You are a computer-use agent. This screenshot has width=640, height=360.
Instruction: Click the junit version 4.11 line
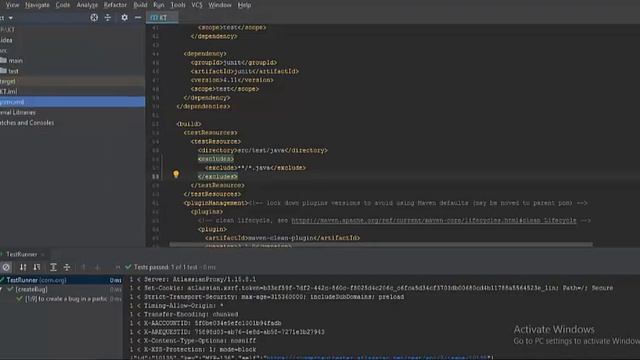pyautogui.click(x=232, y=80)
